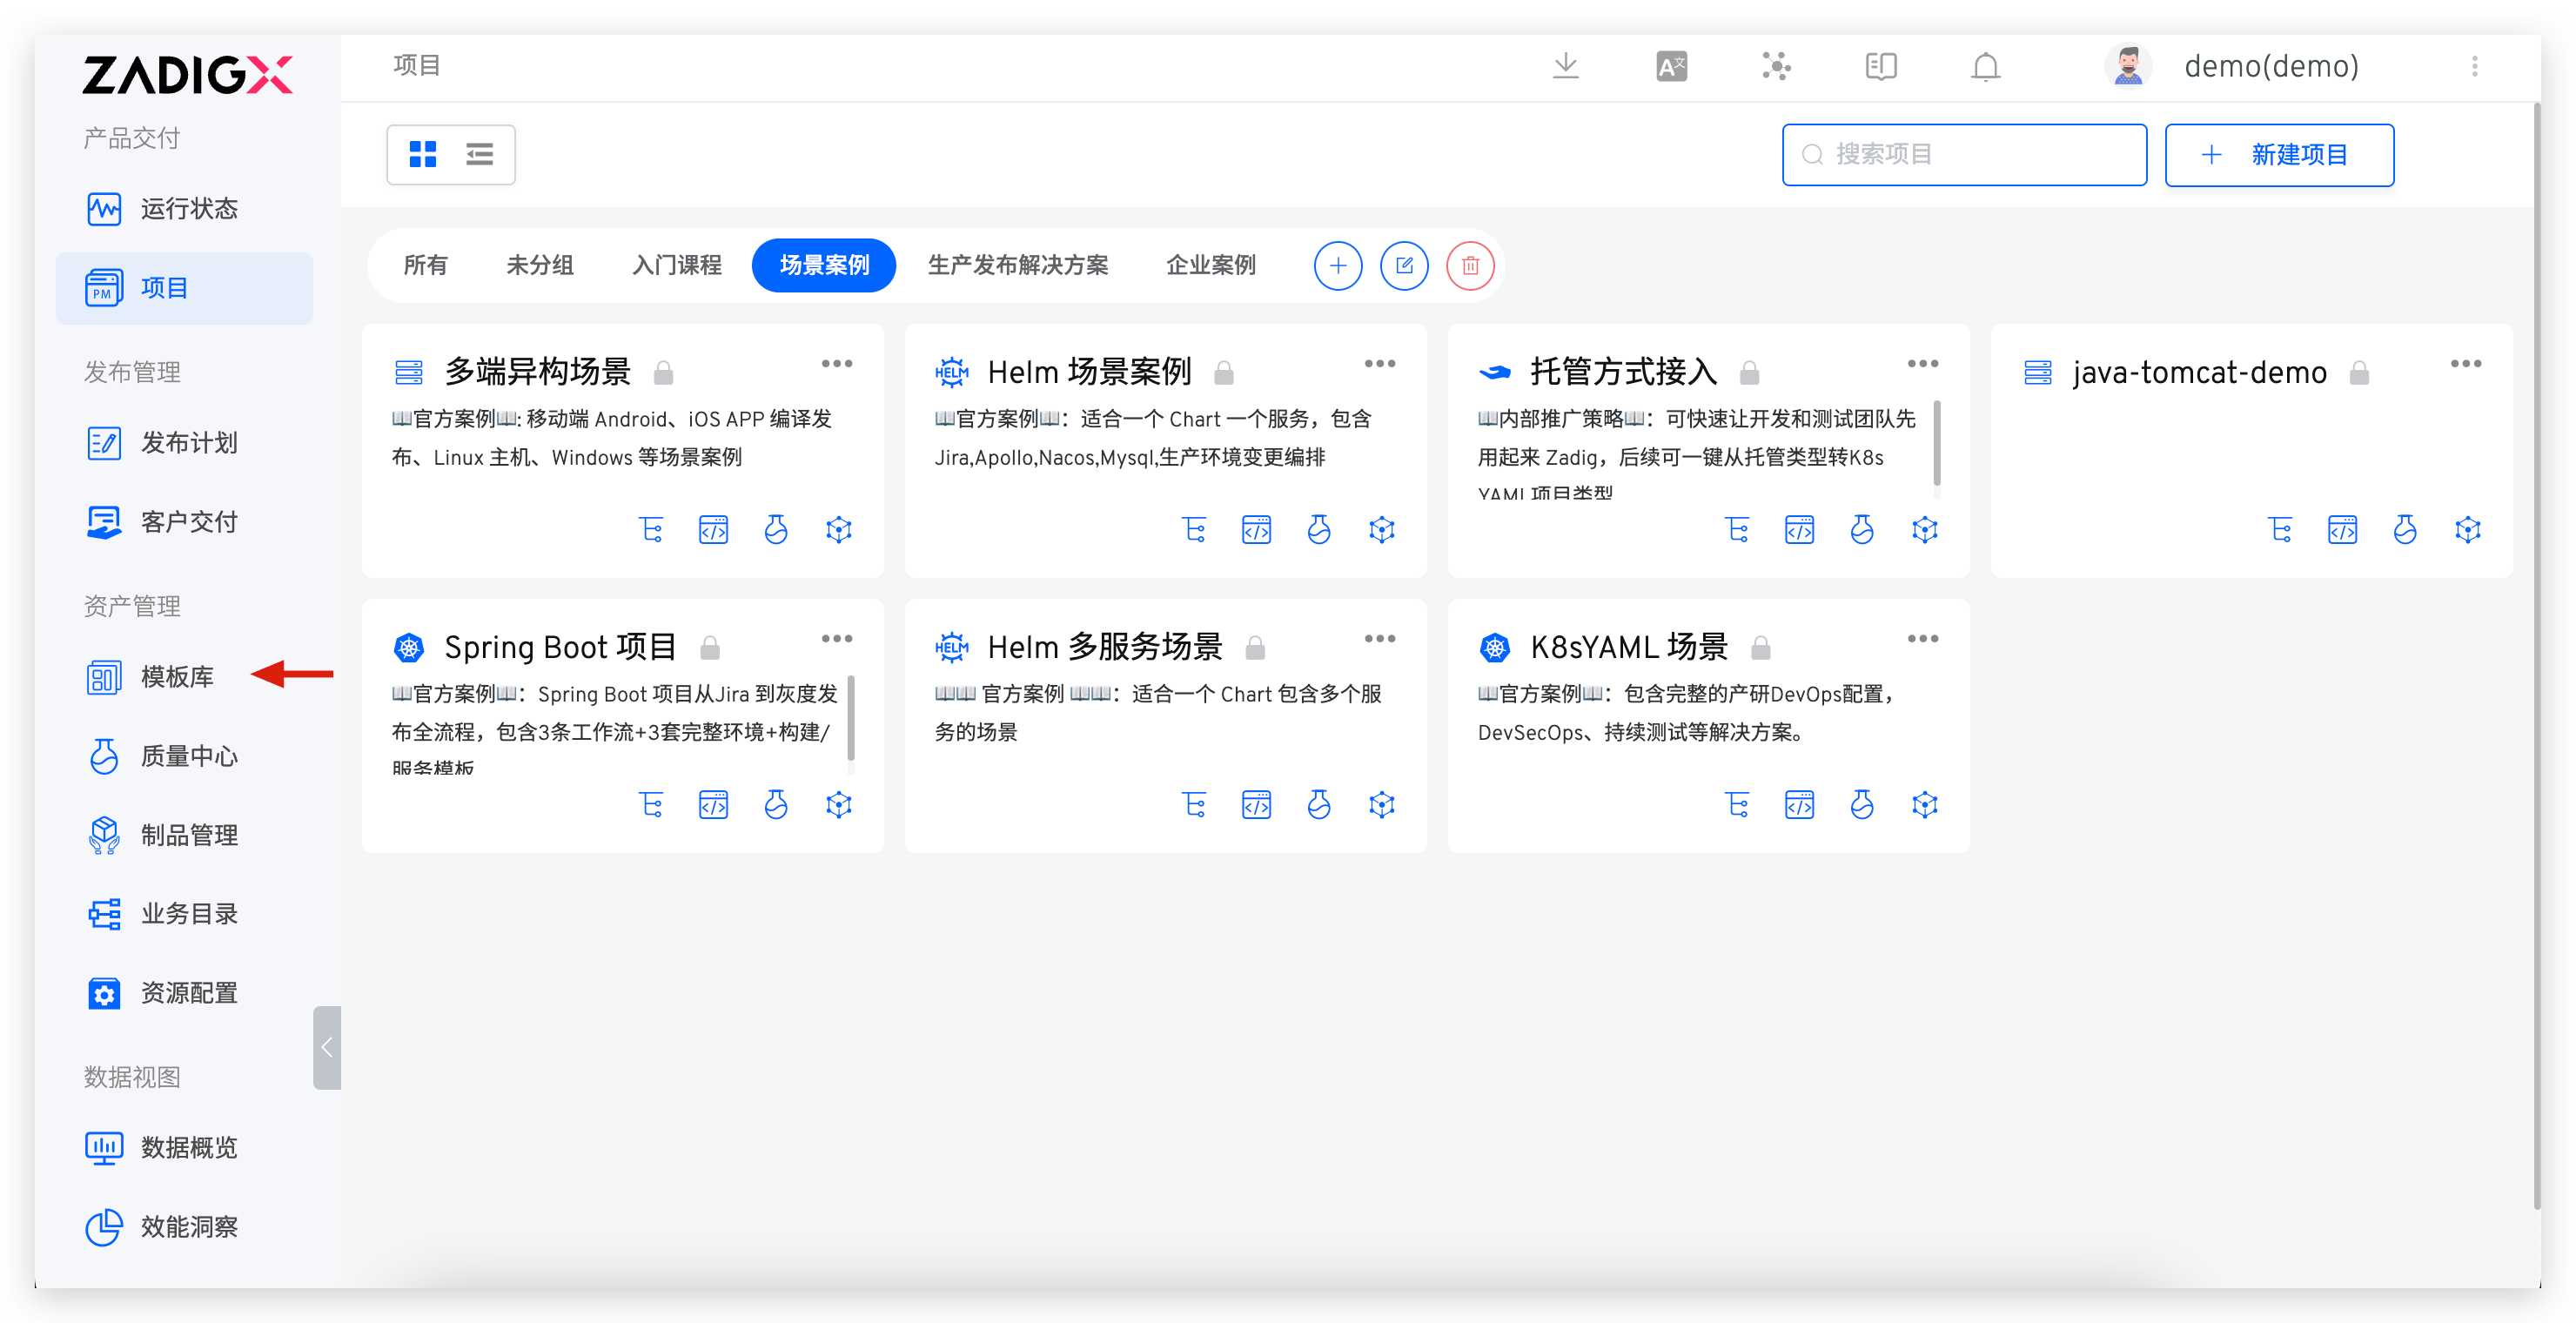This screenshot has height=1323, width=2576.
Task: Open workflow icon on 多端异构场景 card
Action: tap(651, 529)
